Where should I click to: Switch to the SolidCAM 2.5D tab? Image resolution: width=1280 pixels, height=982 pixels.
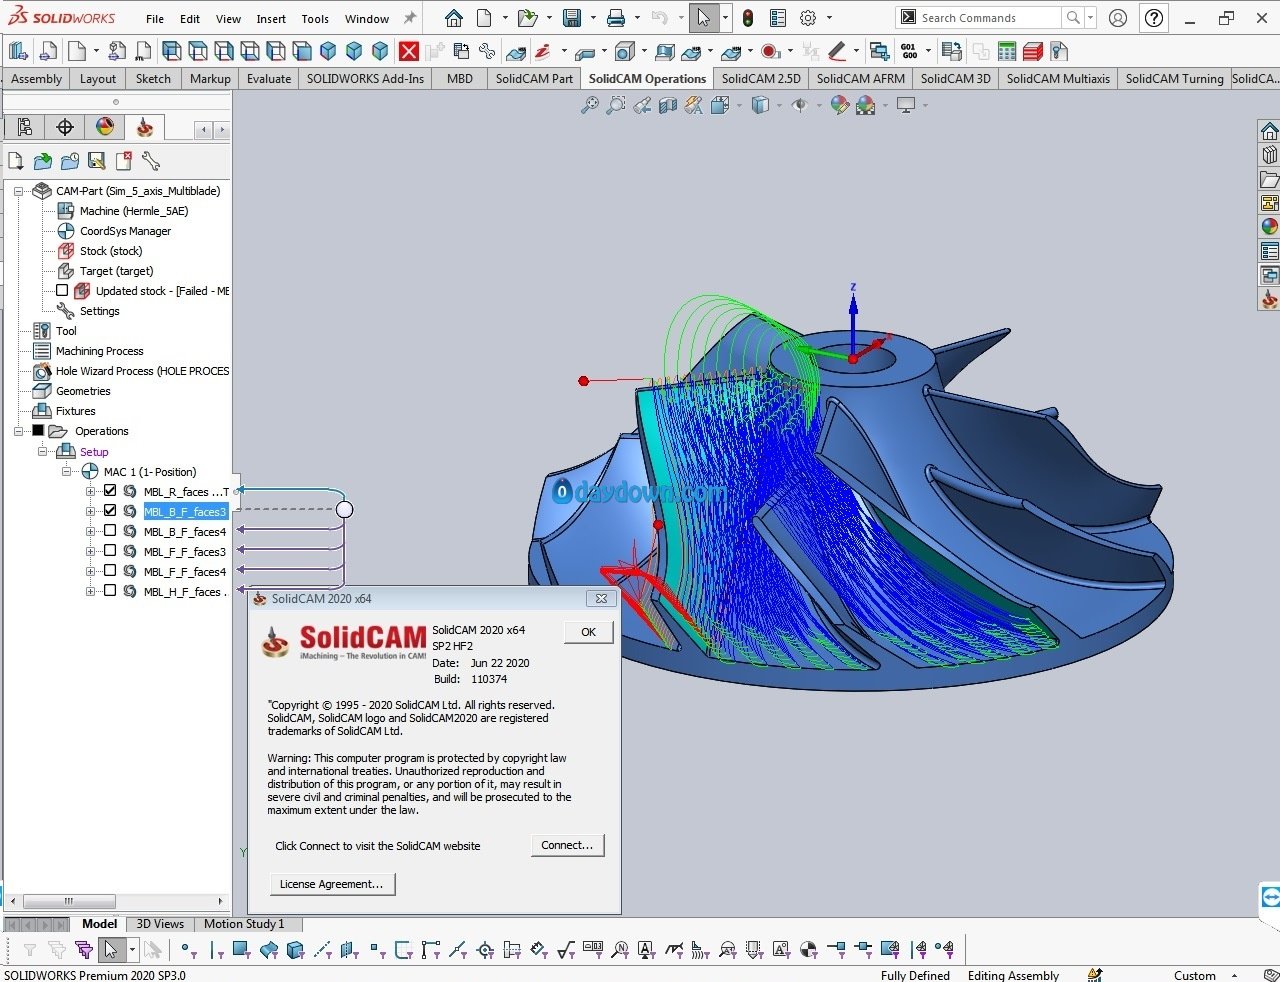[761, 78]
